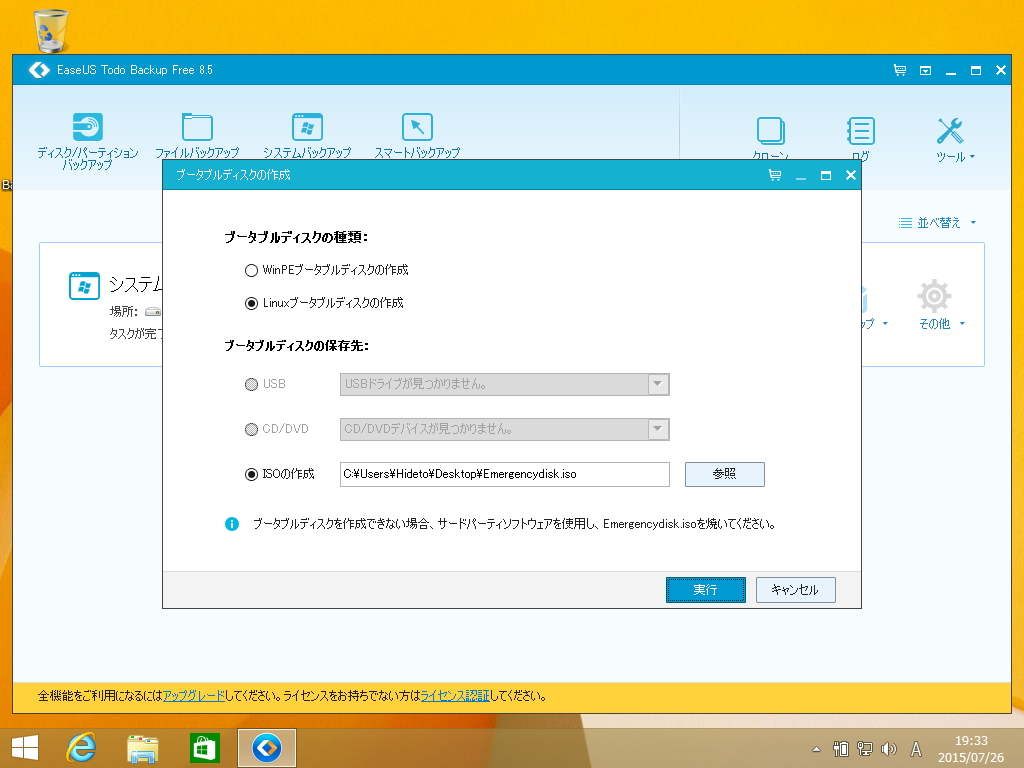Click the IME input mode A indicator
The image size is (1024, 768).
pyautogui.click(x=916, y=749)
